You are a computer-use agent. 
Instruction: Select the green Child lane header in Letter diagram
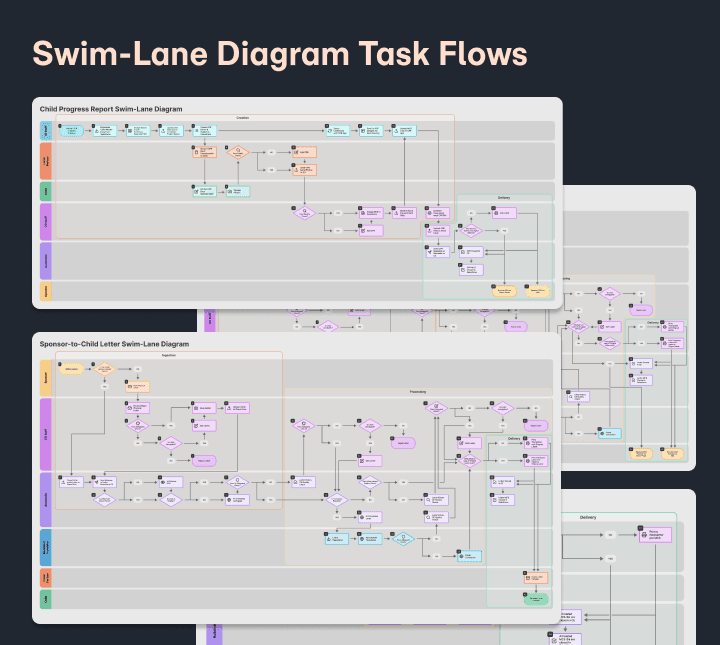point(45,600)
